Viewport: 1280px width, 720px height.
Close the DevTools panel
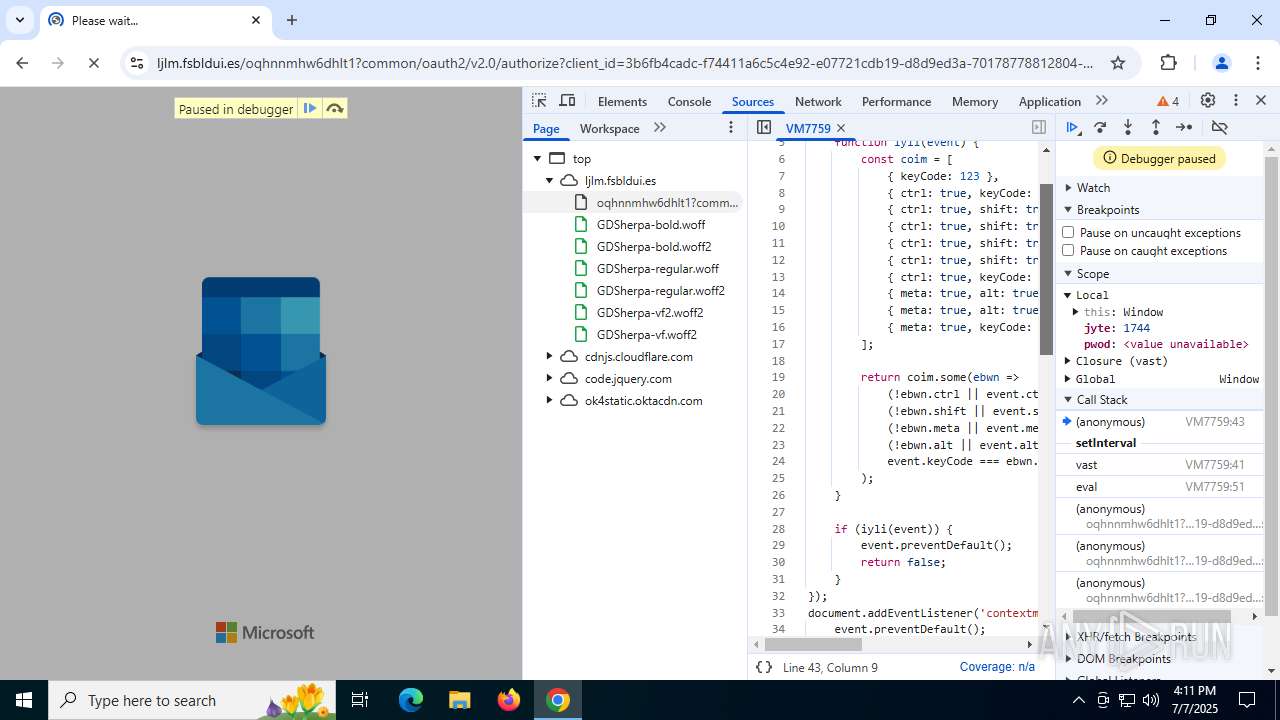coord(1261,101)
